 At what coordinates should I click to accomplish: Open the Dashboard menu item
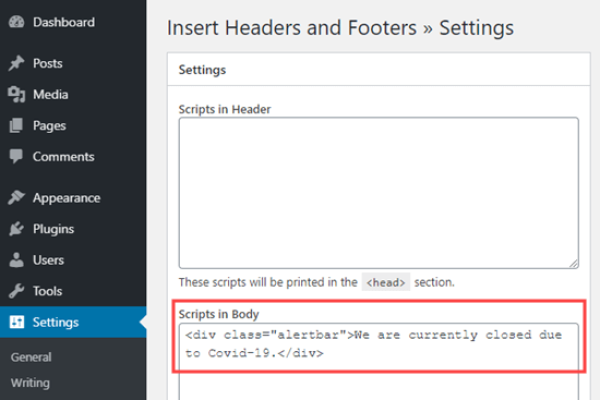pyautogui.click(x=63, y=22)
